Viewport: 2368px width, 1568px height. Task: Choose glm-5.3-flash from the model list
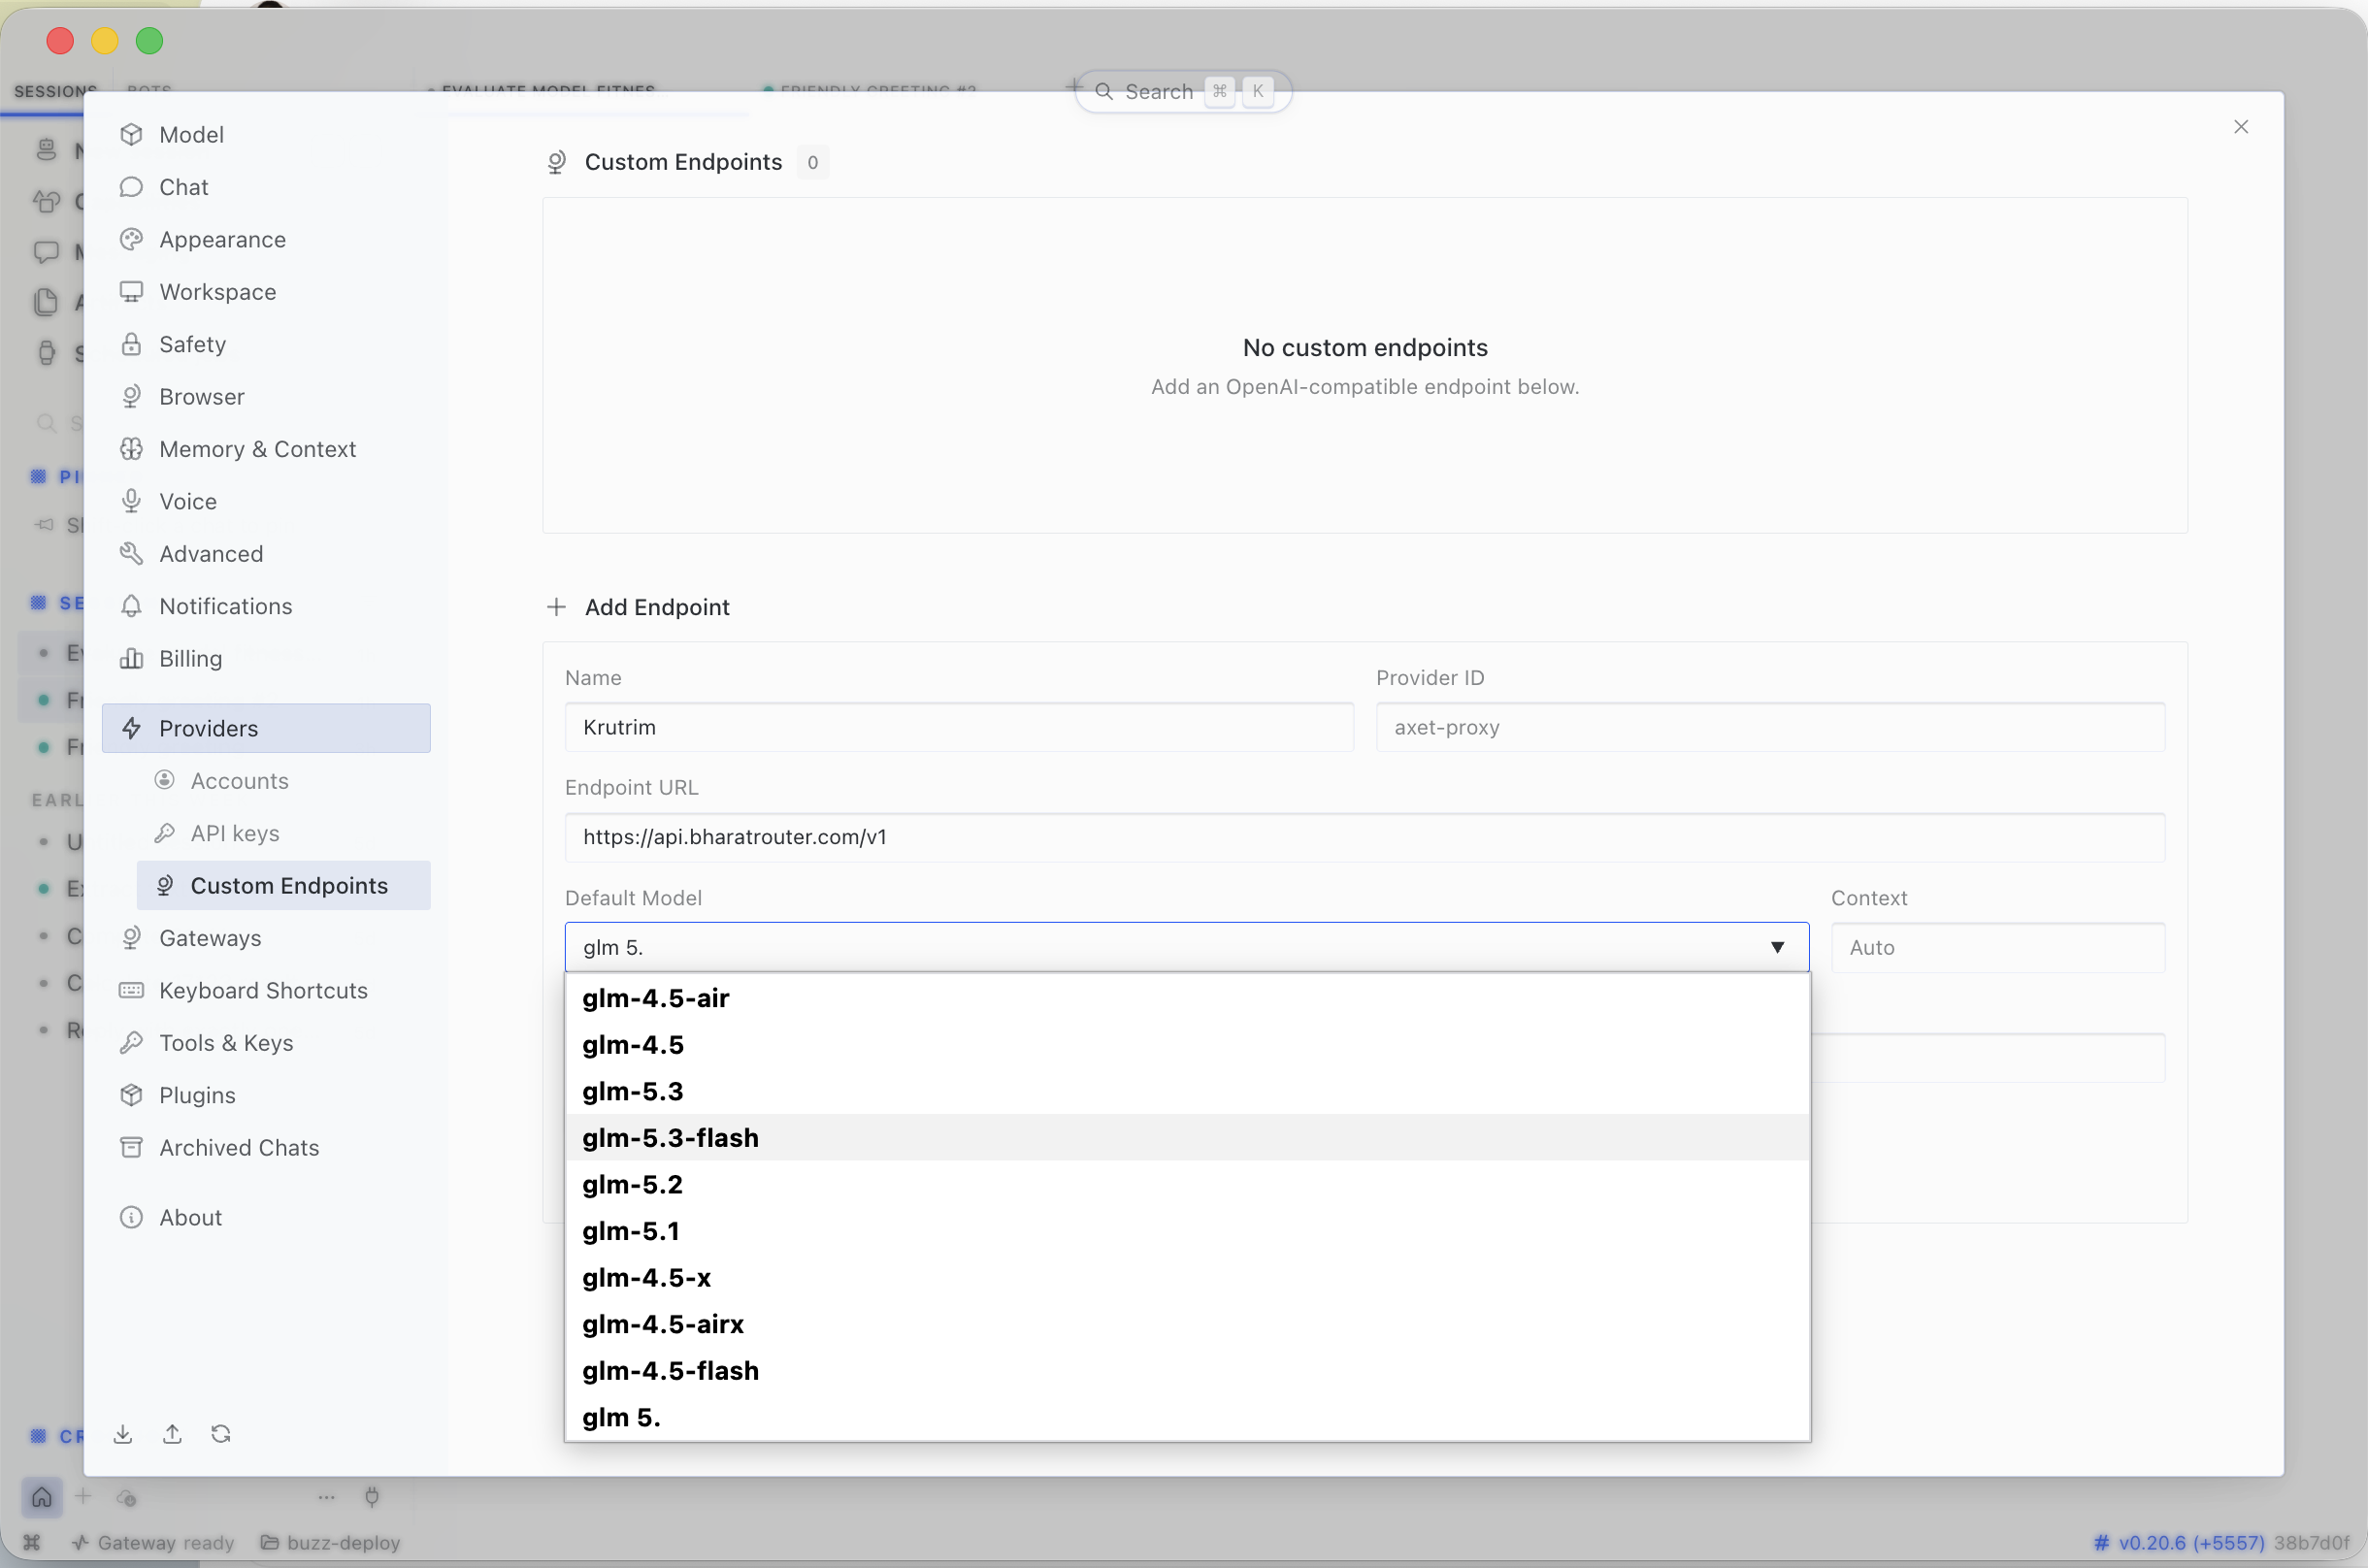pos(1187,1138)
